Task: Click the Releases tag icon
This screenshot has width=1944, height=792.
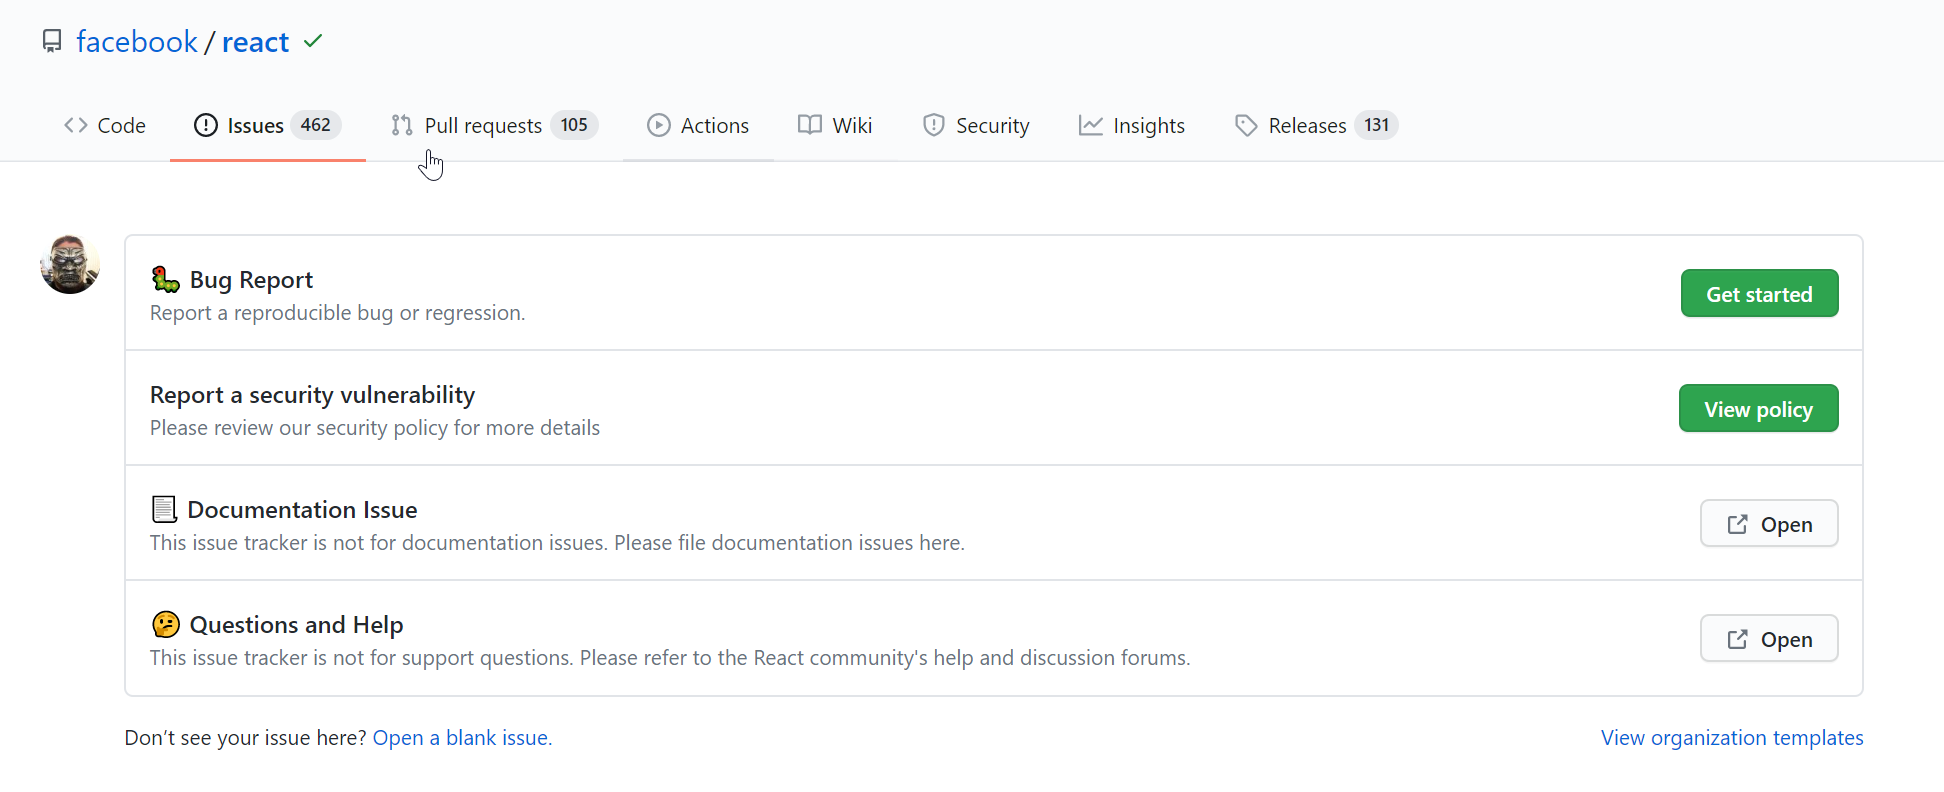Action: point(1246,125)
